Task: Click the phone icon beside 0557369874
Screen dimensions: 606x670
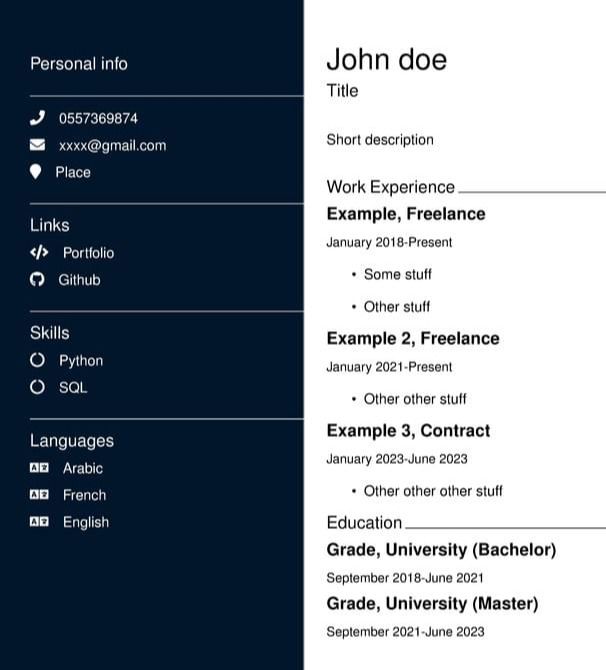Action: 38,118
